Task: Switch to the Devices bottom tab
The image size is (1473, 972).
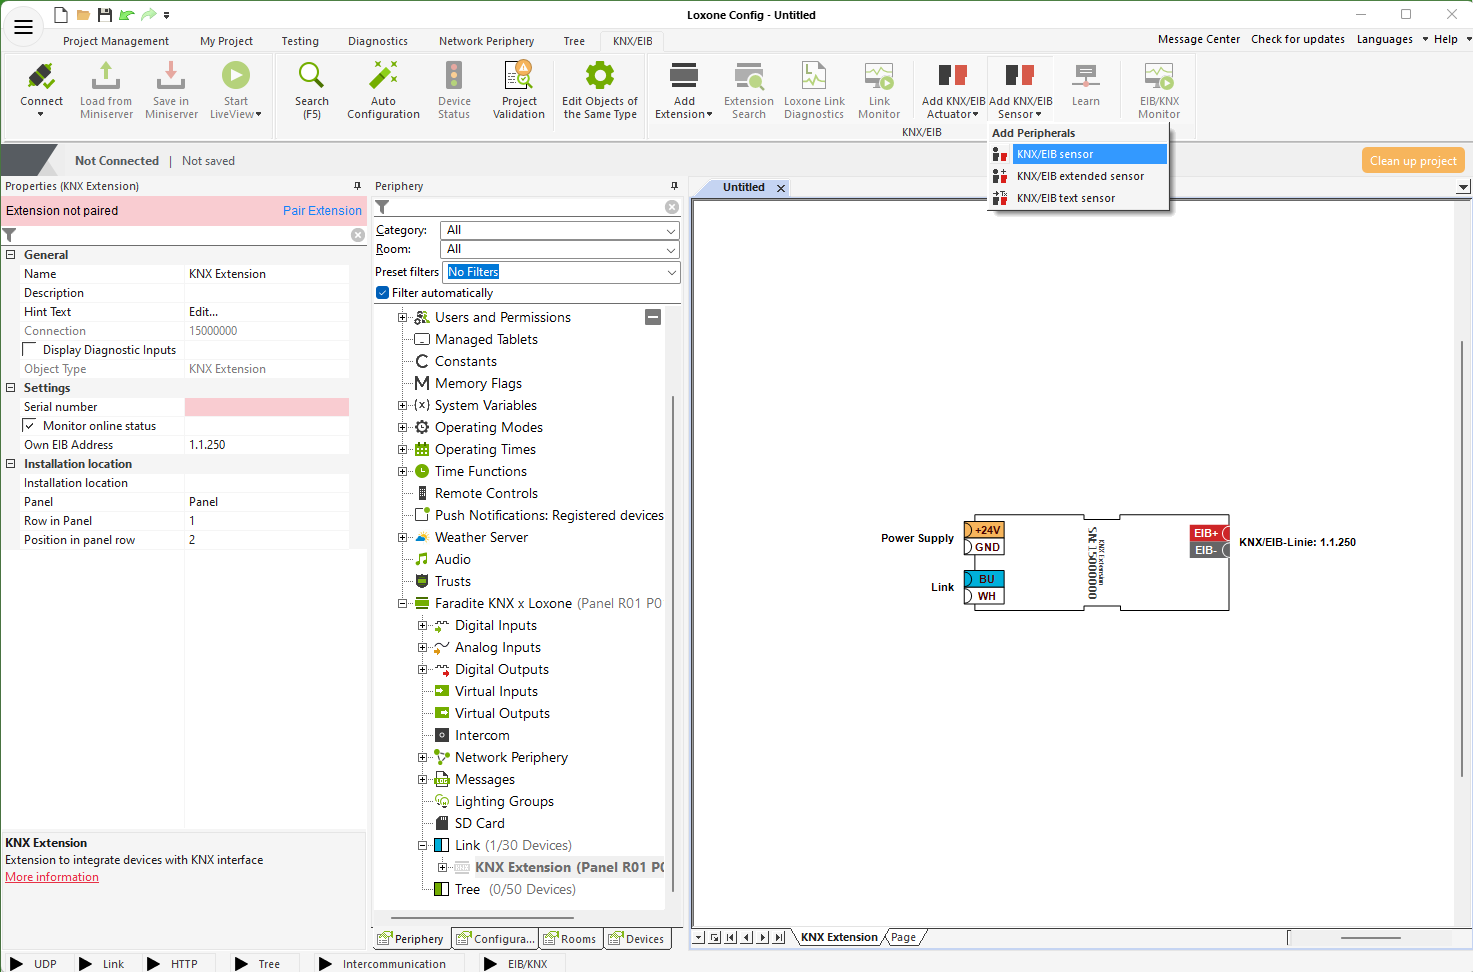Action: tap(636, 939)
